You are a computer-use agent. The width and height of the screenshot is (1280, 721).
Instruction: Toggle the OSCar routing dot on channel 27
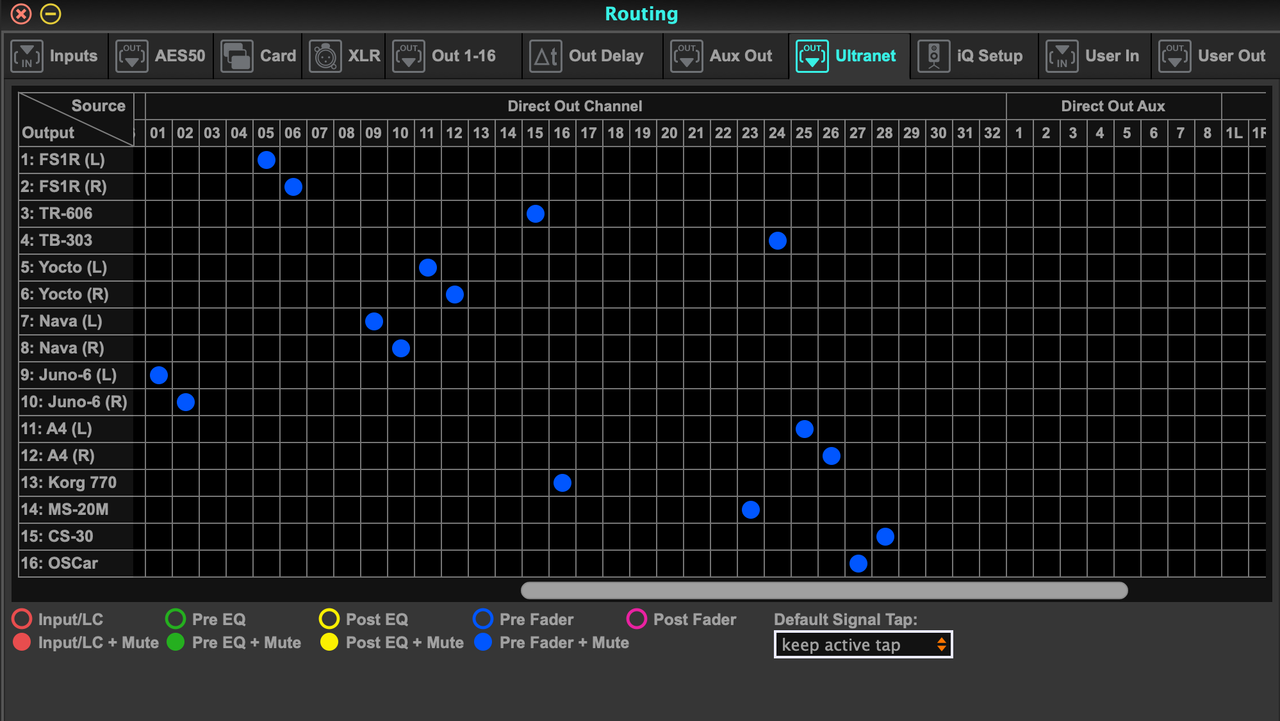pyautogui.click(x=857, y=563)
